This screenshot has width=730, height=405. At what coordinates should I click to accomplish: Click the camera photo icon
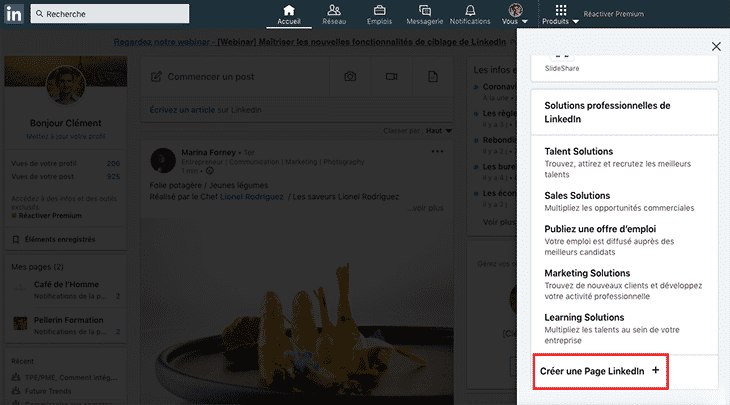pyautogui.click(x=350, y=76)
